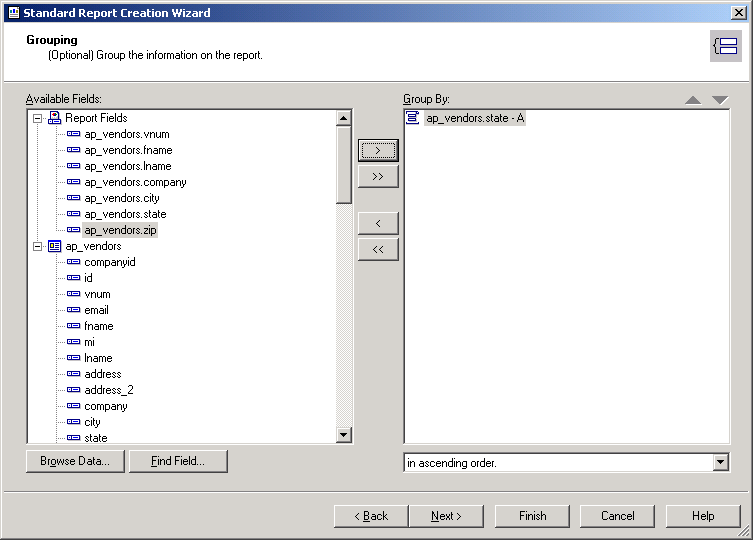Select ap_vendors.state - A in Group By
This screenshot has width=753, height=540.
point(475,118)
